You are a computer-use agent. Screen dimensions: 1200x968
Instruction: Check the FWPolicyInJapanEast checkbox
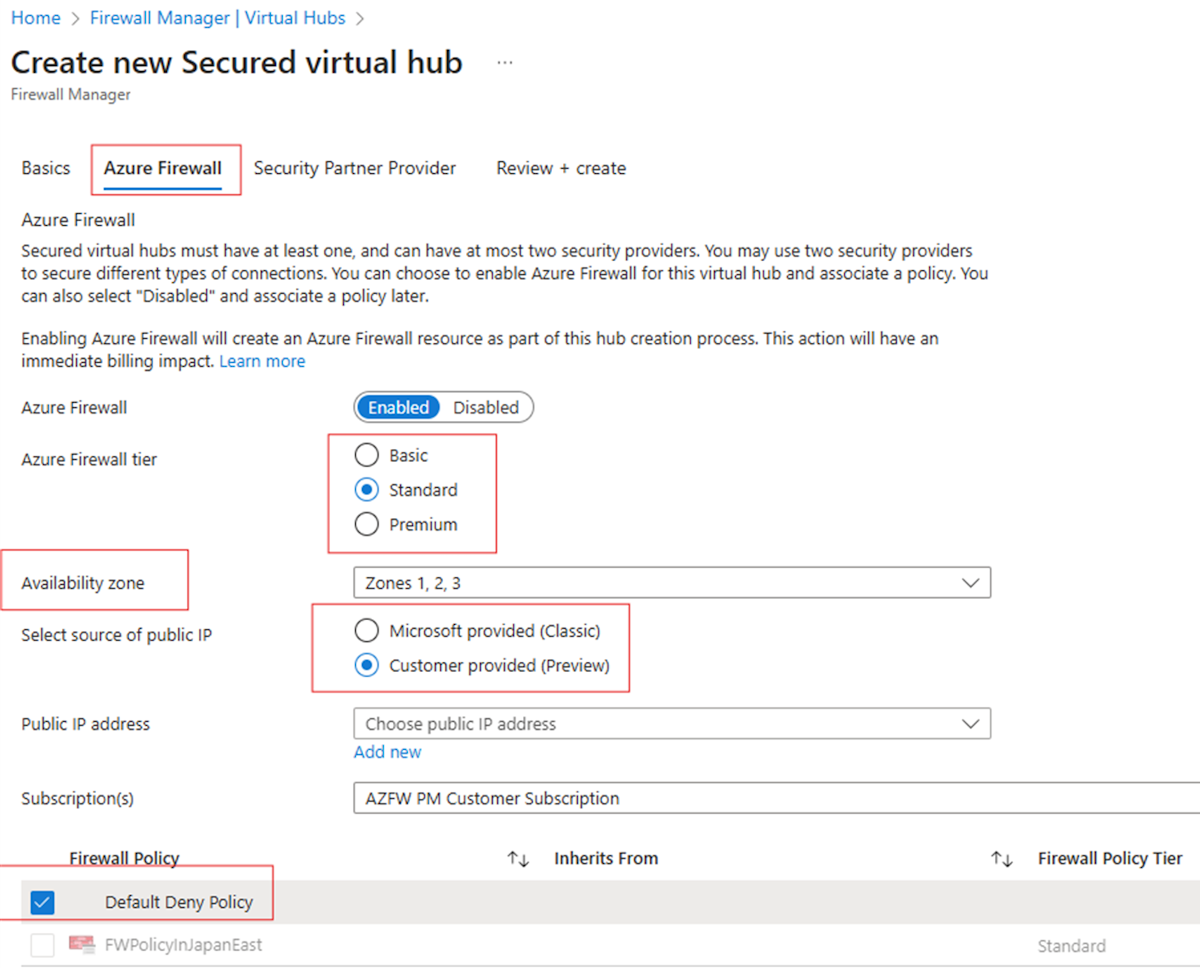pyautogui.click(x=42, y=945)
